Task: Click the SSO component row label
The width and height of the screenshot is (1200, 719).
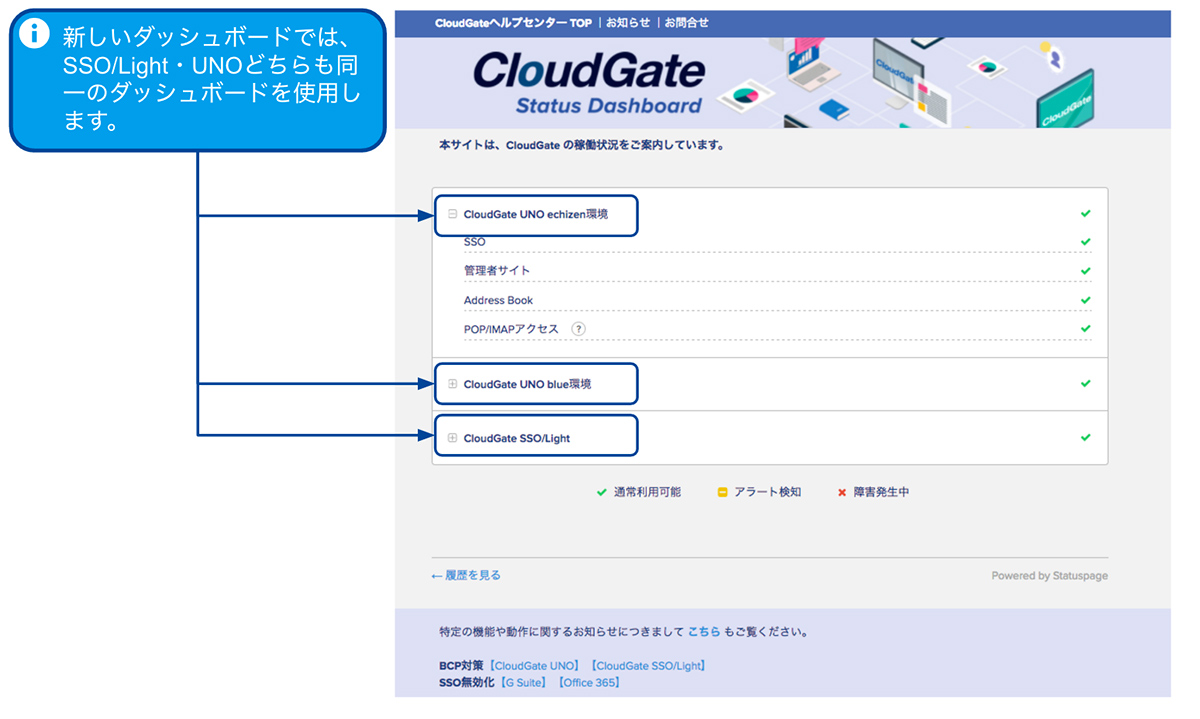Action: tap(474, 242)
